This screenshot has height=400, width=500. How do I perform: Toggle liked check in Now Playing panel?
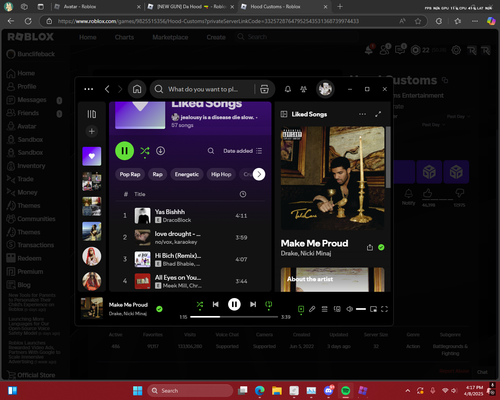coord(381,247)
